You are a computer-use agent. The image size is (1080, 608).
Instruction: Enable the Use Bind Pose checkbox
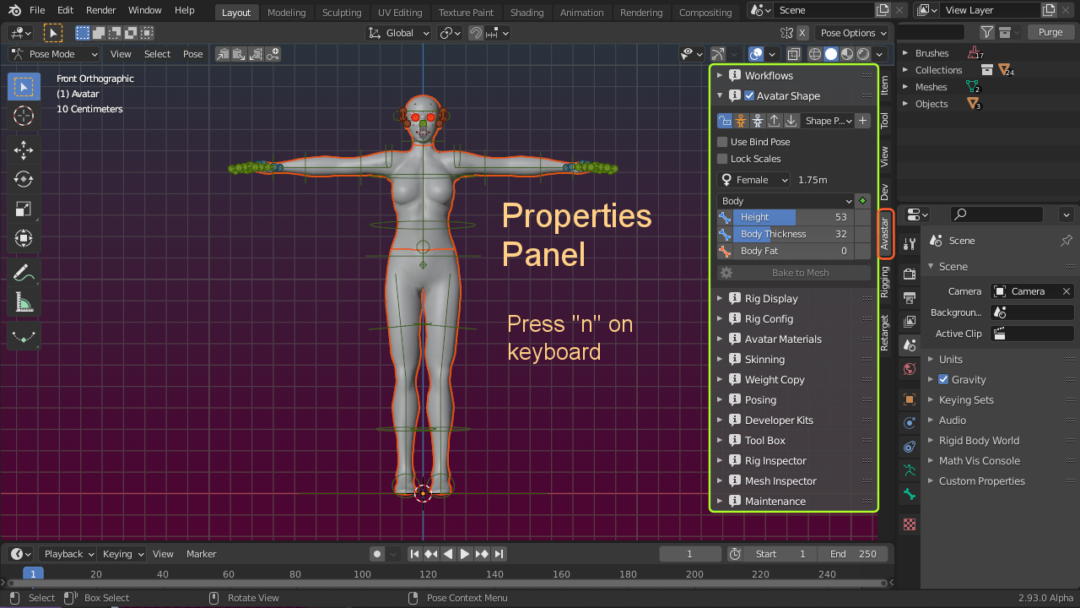tap(723, 142)
